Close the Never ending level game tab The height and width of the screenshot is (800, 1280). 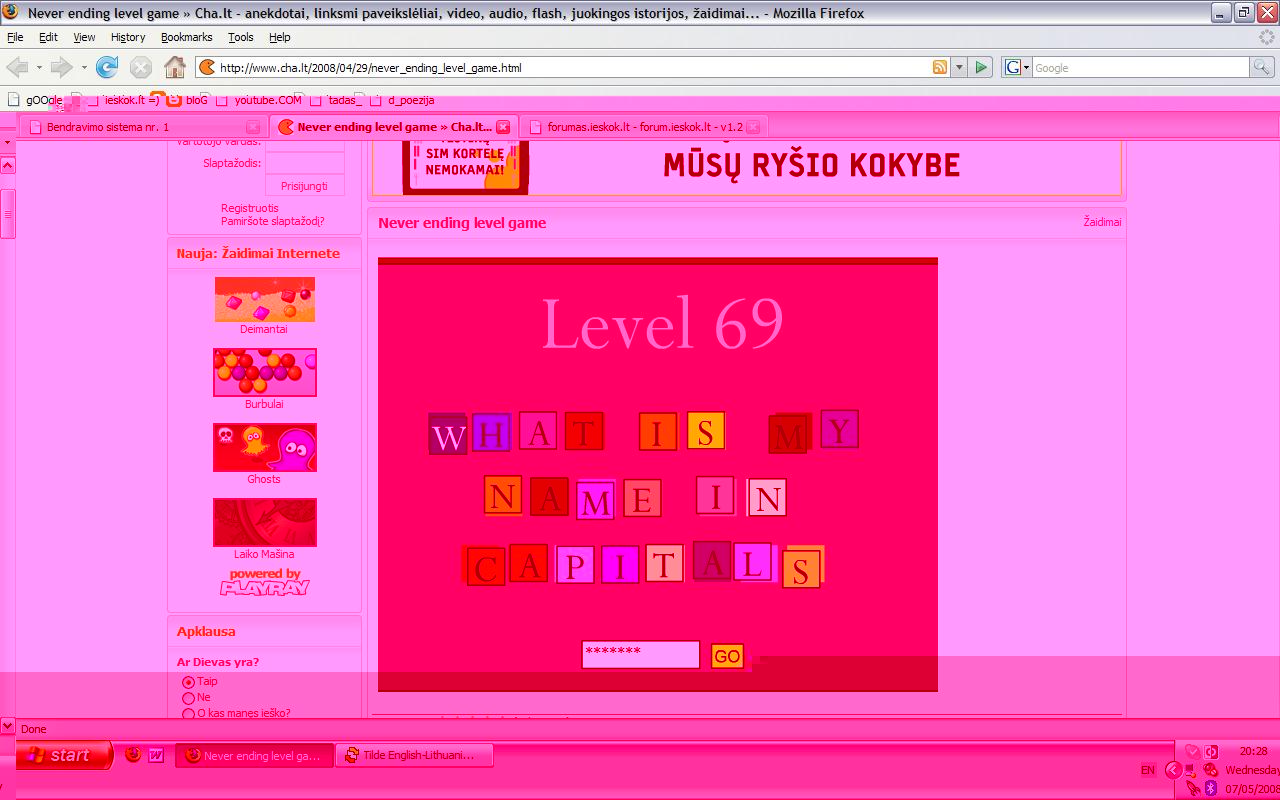point(503,127)
